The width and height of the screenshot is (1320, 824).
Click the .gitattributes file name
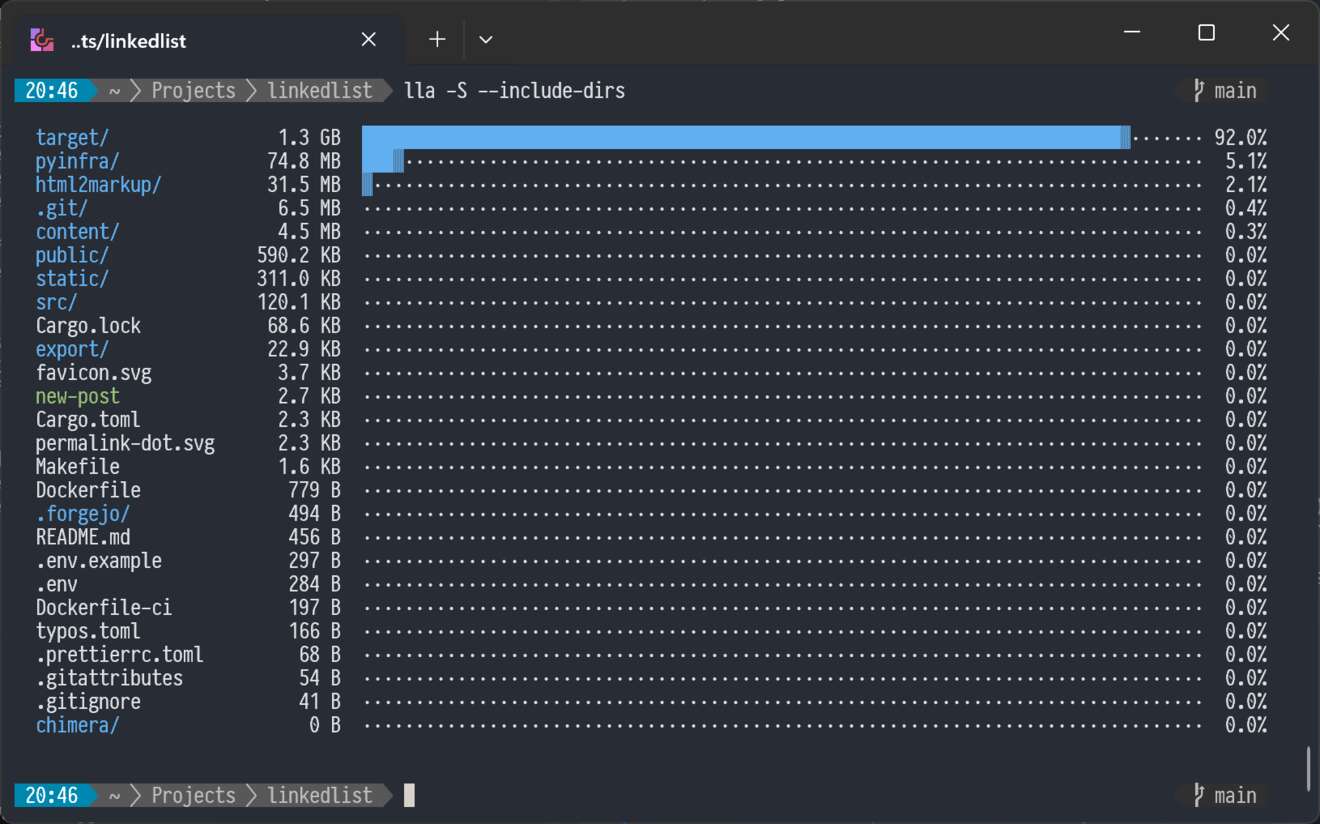109,678
